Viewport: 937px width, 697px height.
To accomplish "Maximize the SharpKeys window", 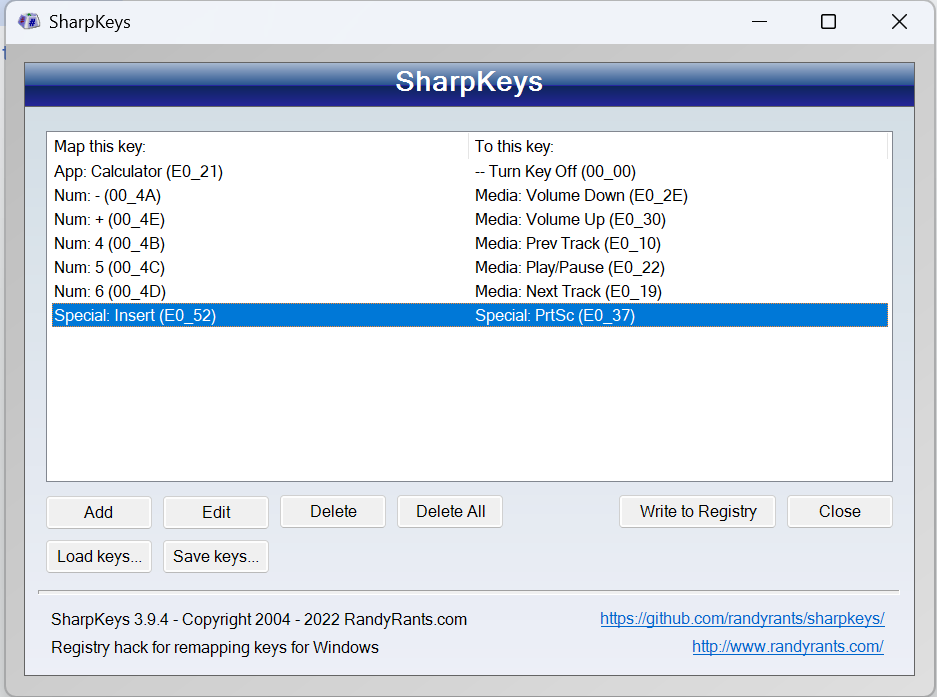I will pyautogui.click(x=828, y=22).
